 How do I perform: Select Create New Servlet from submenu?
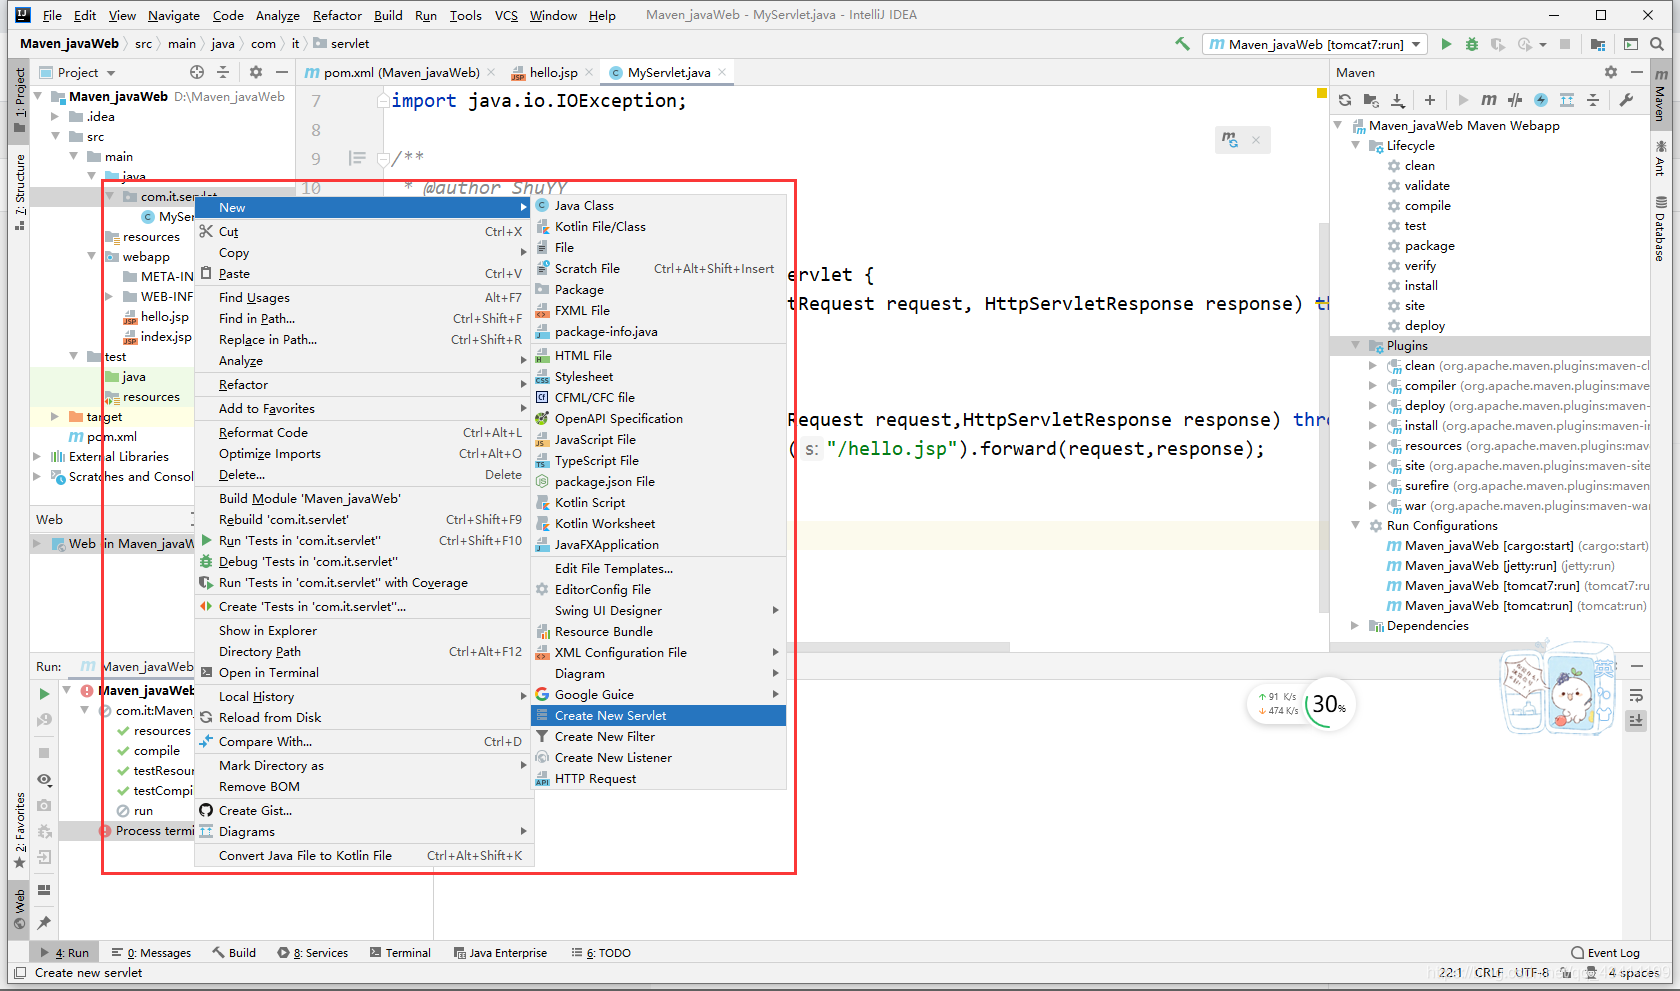(x=658, y=716)
